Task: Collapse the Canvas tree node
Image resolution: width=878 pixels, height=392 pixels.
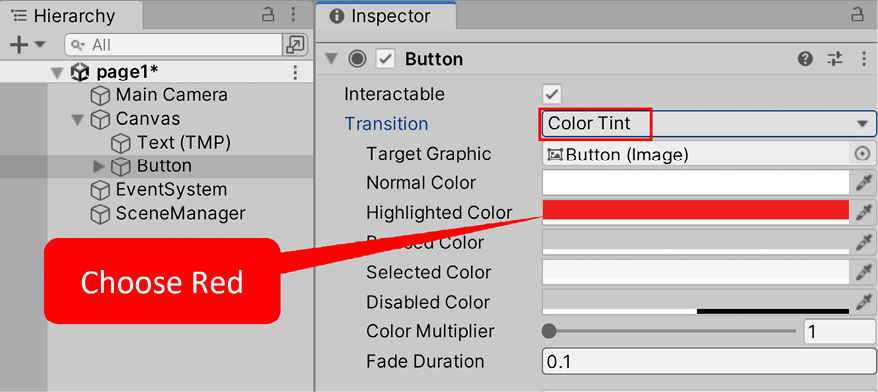Action: pyautogui.click(x=78, y=119)
